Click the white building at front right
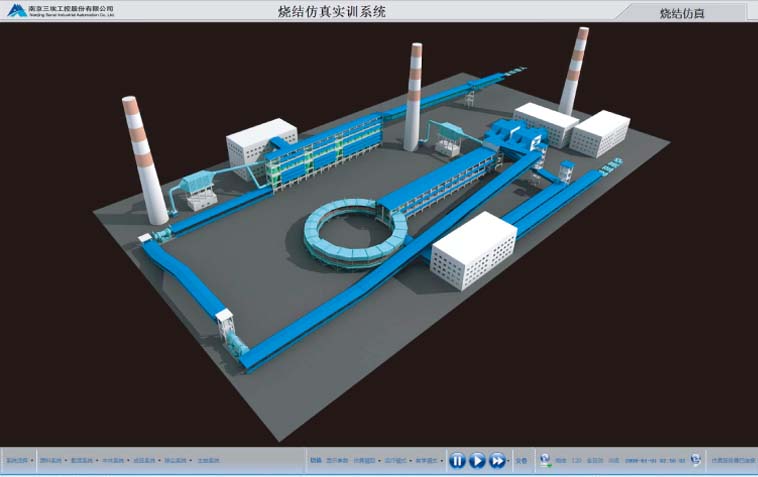 point(473,250)
